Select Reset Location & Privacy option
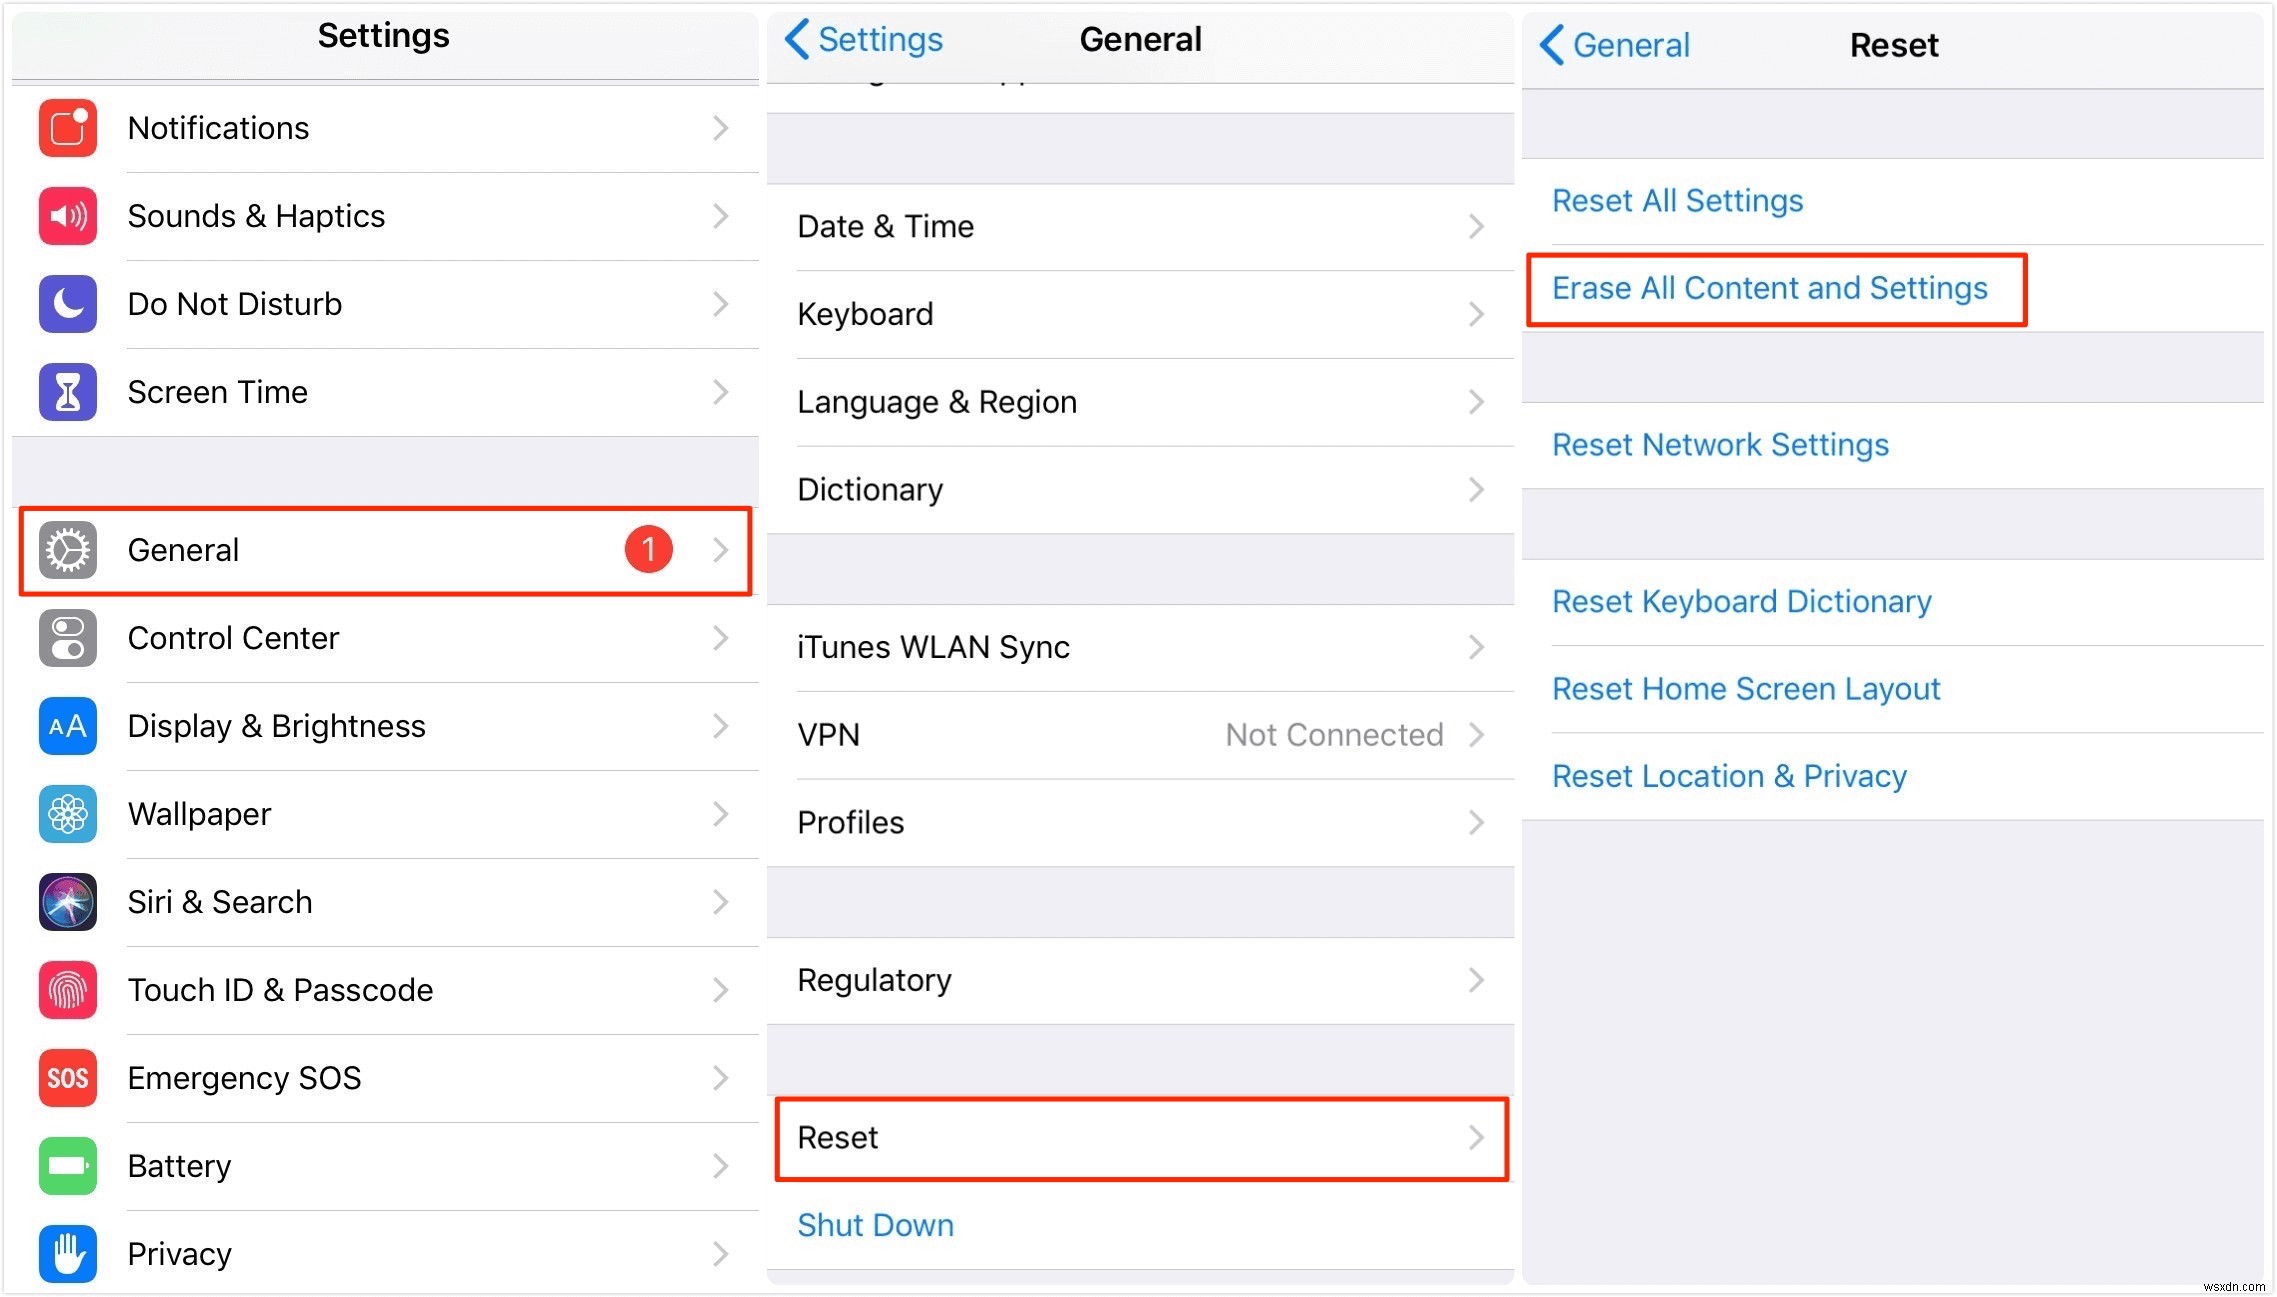Image resolution: width=2277 pixels, height=1297 pixels. (x=1733, y=778)
